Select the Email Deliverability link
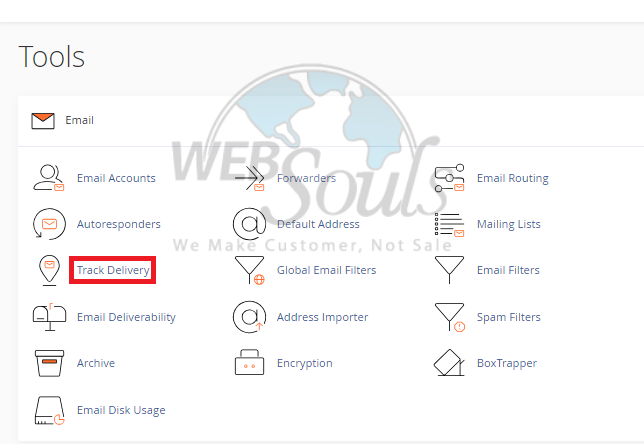This screenshot has width=644, height=444. (x=126, y=317)
